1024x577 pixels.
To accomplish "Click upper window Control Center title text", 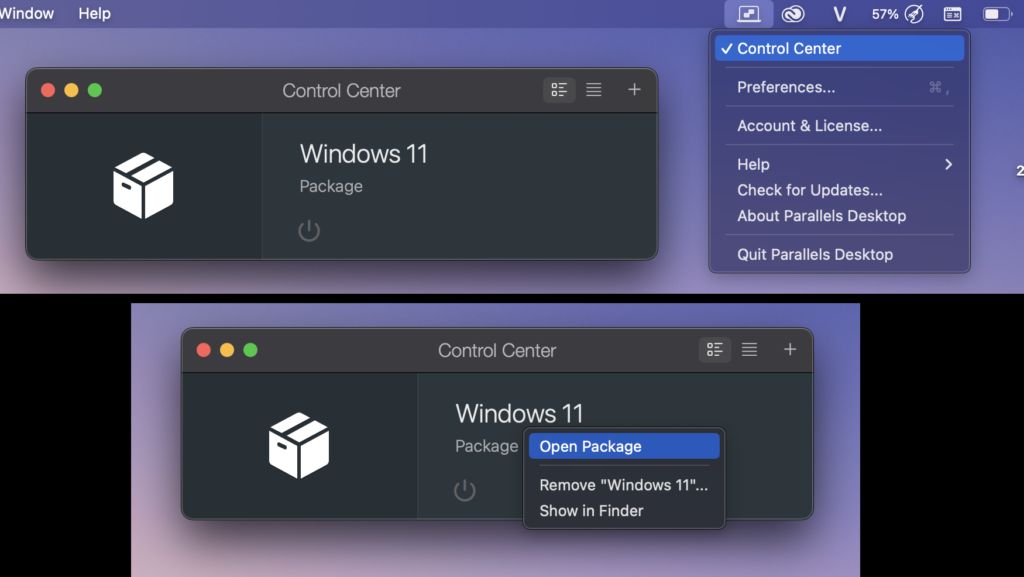I will click(x=342, y=90).
